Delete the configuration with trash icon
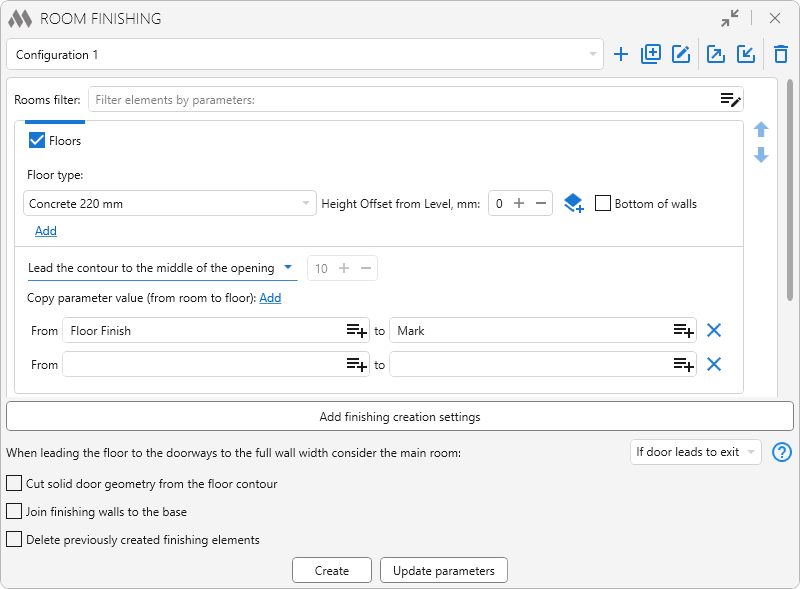Viewport: 800px width, 589px height. pos(781,54)
